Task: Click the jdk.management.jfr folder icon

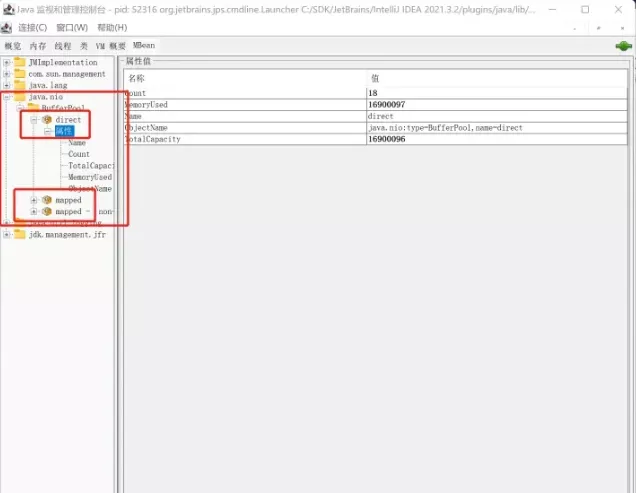Action: tap(19, 234)
